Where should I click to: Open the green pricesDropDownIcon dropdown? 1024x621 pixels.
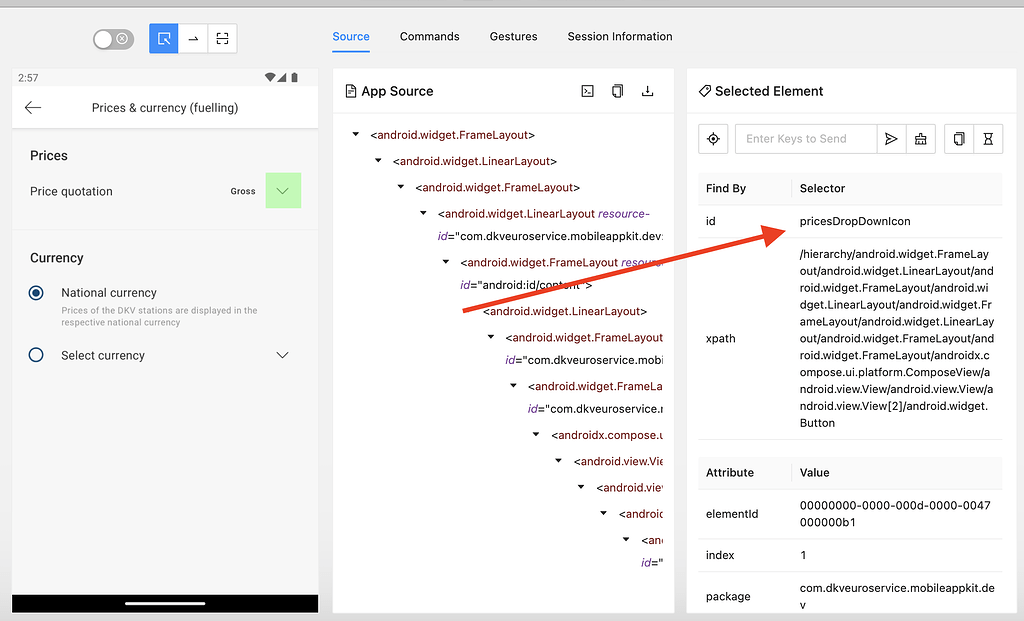pos(283,191)
